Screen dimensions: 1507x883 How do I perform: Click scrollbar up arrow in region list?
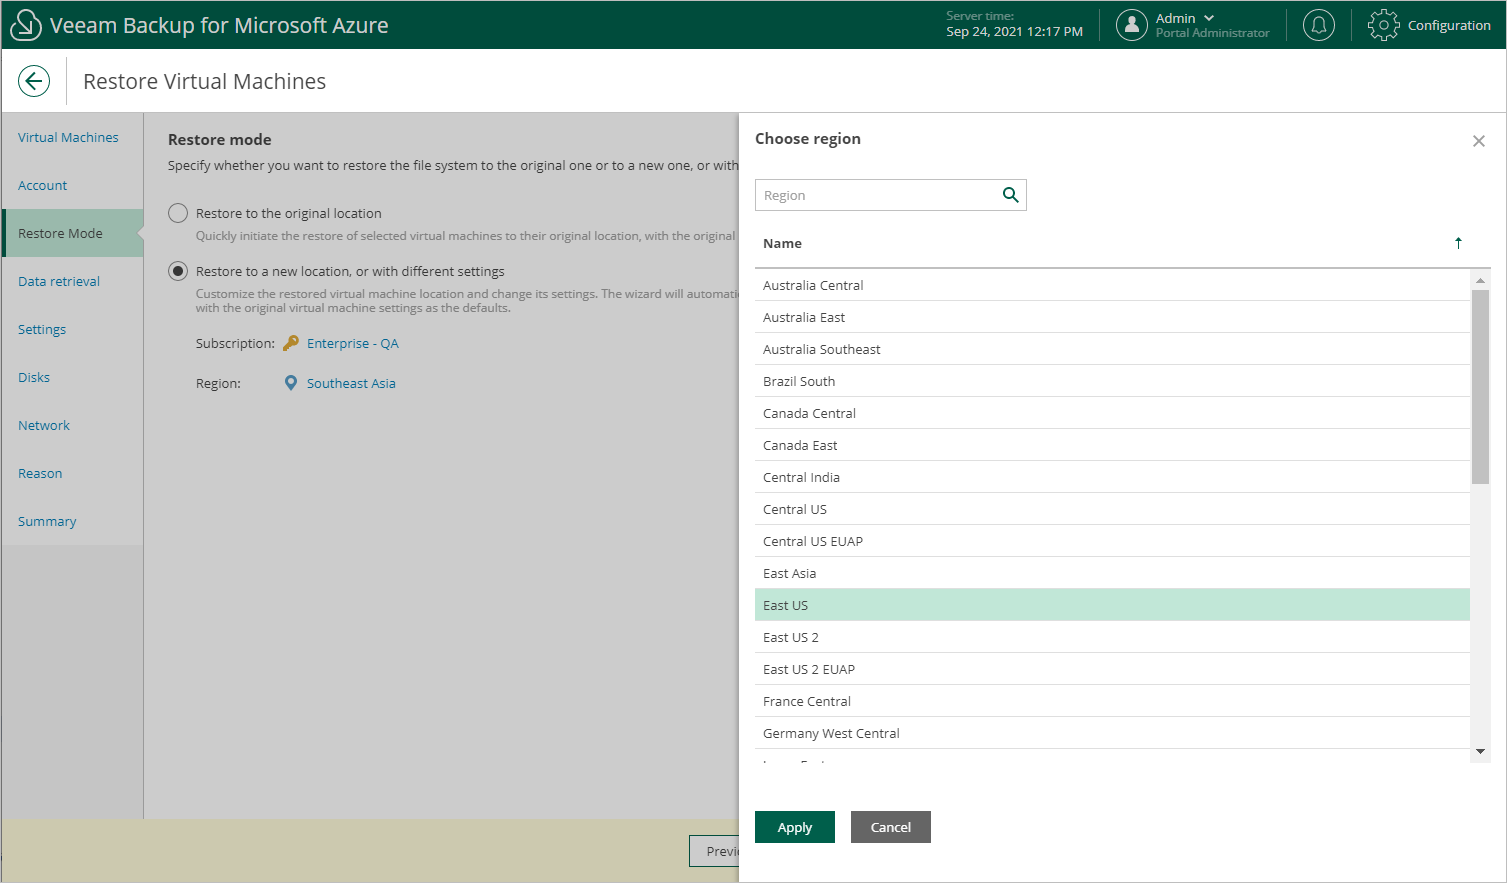[x=1480, y=280]
